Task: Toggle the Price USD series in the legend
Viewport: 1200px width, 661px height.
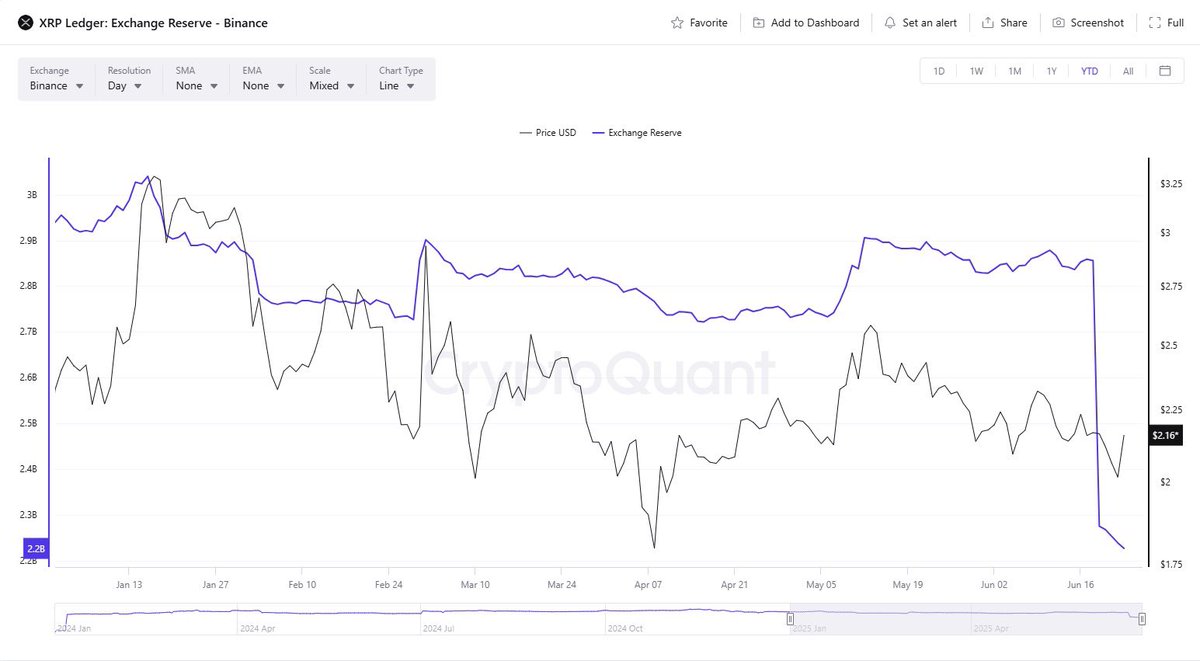Action: (x=547, y=132)
